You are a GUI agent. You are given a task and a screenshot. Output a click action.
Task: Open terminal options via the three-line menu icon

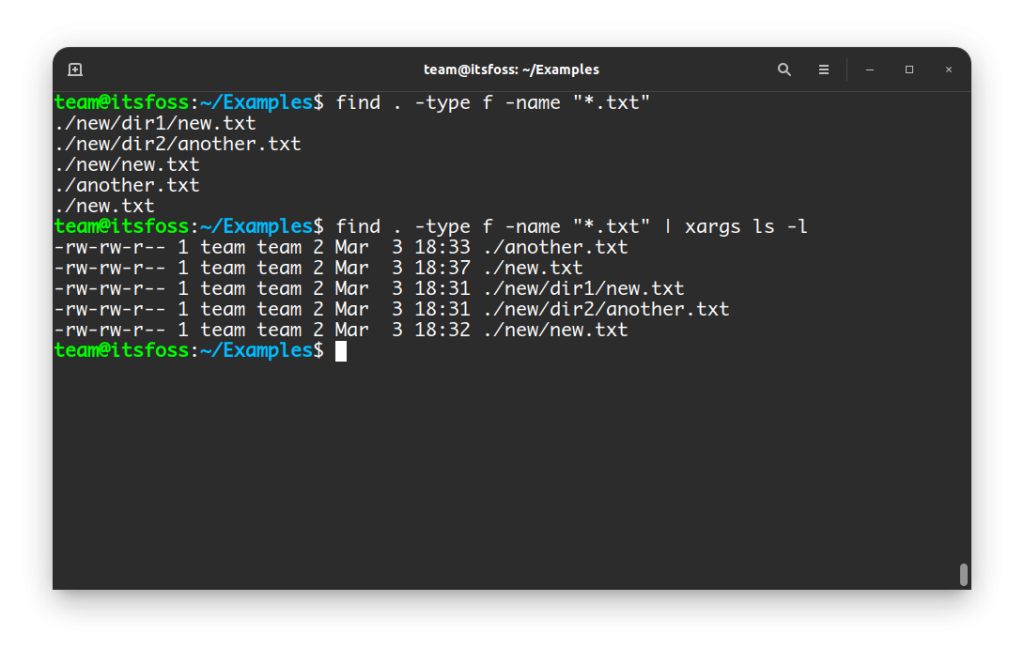tap(823, 69)
